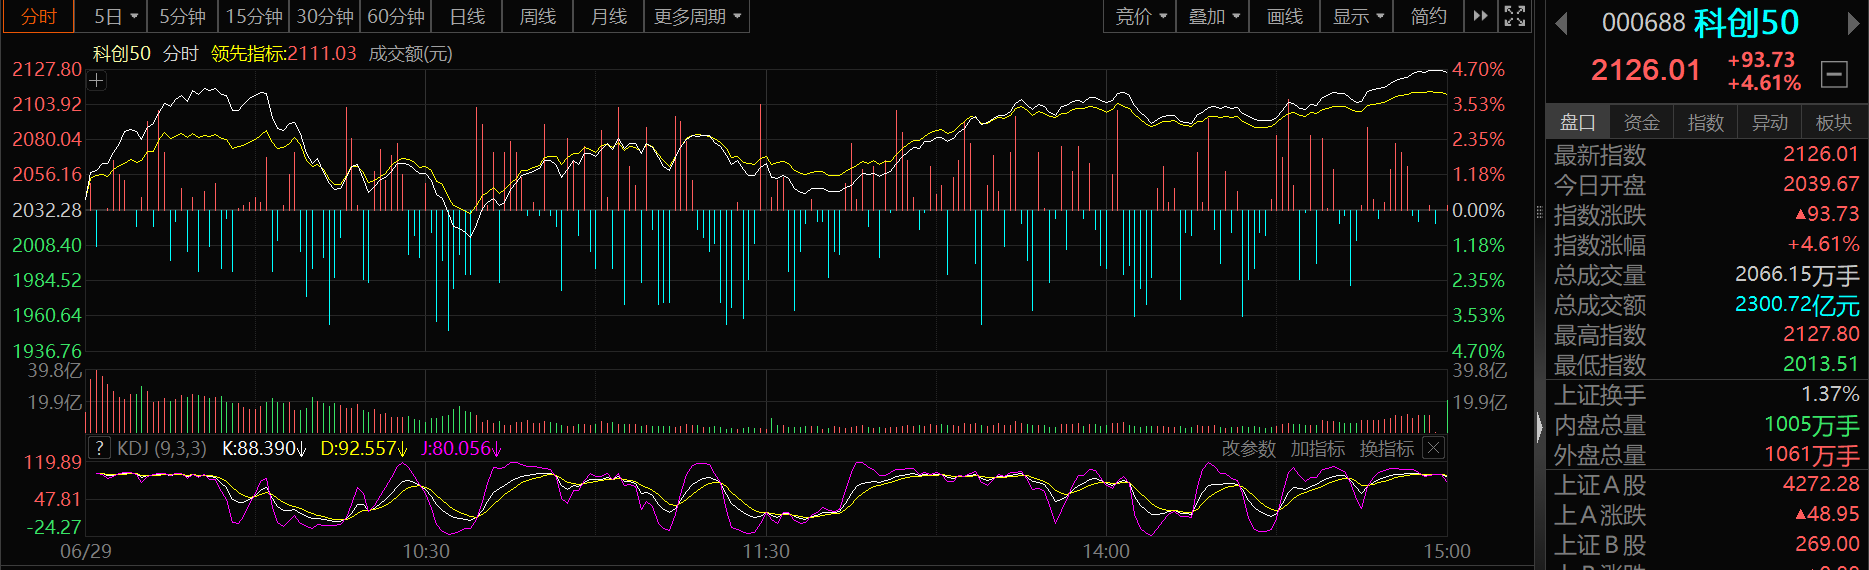Toggle the 简约 simple mode

(x=1428, y=16)
